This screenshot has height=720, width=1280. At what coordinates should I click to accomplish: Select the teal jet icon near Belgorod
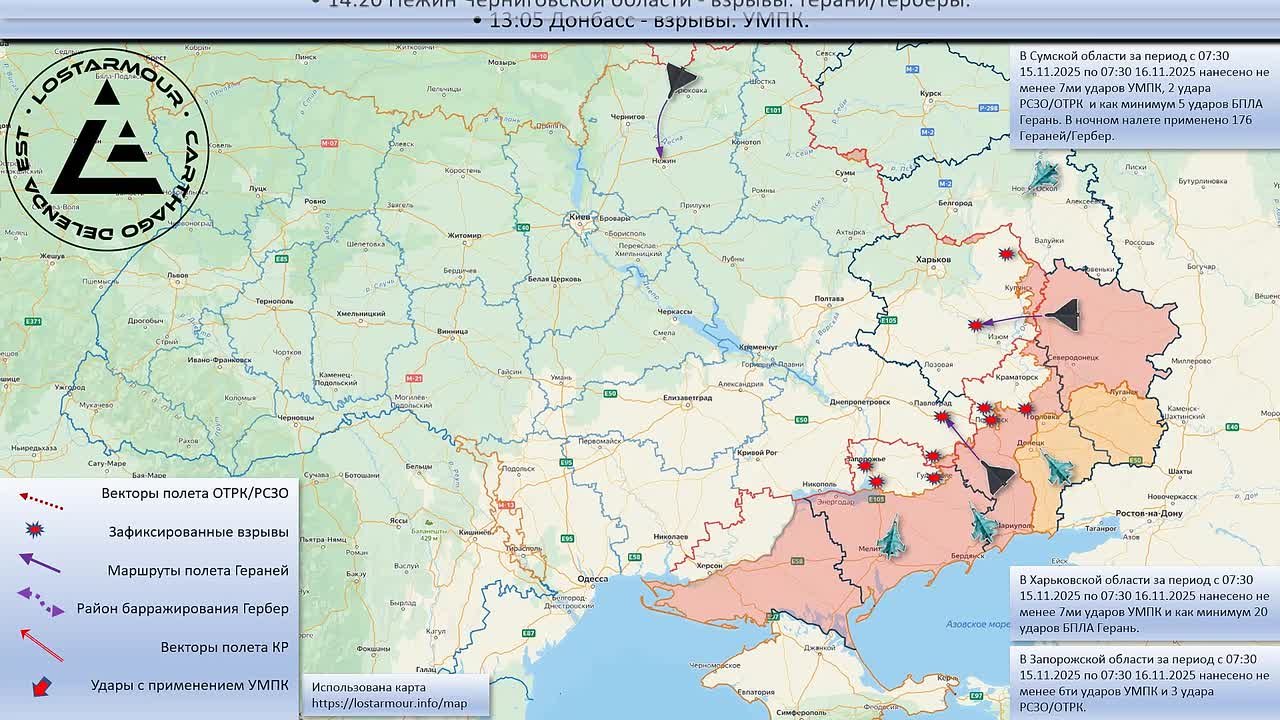[1043, 178]
